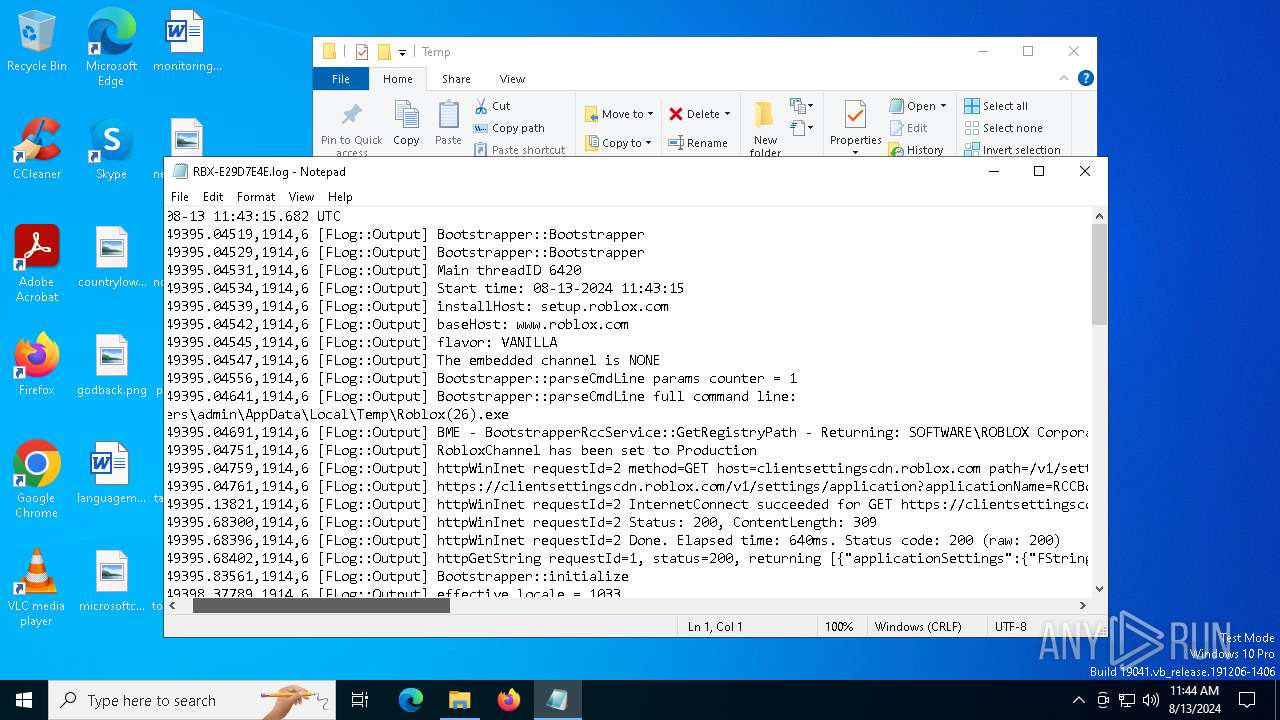Open Quick Access Toolbar customize arrow
This screenshot has width=1280, height=720.
[402, 52]
